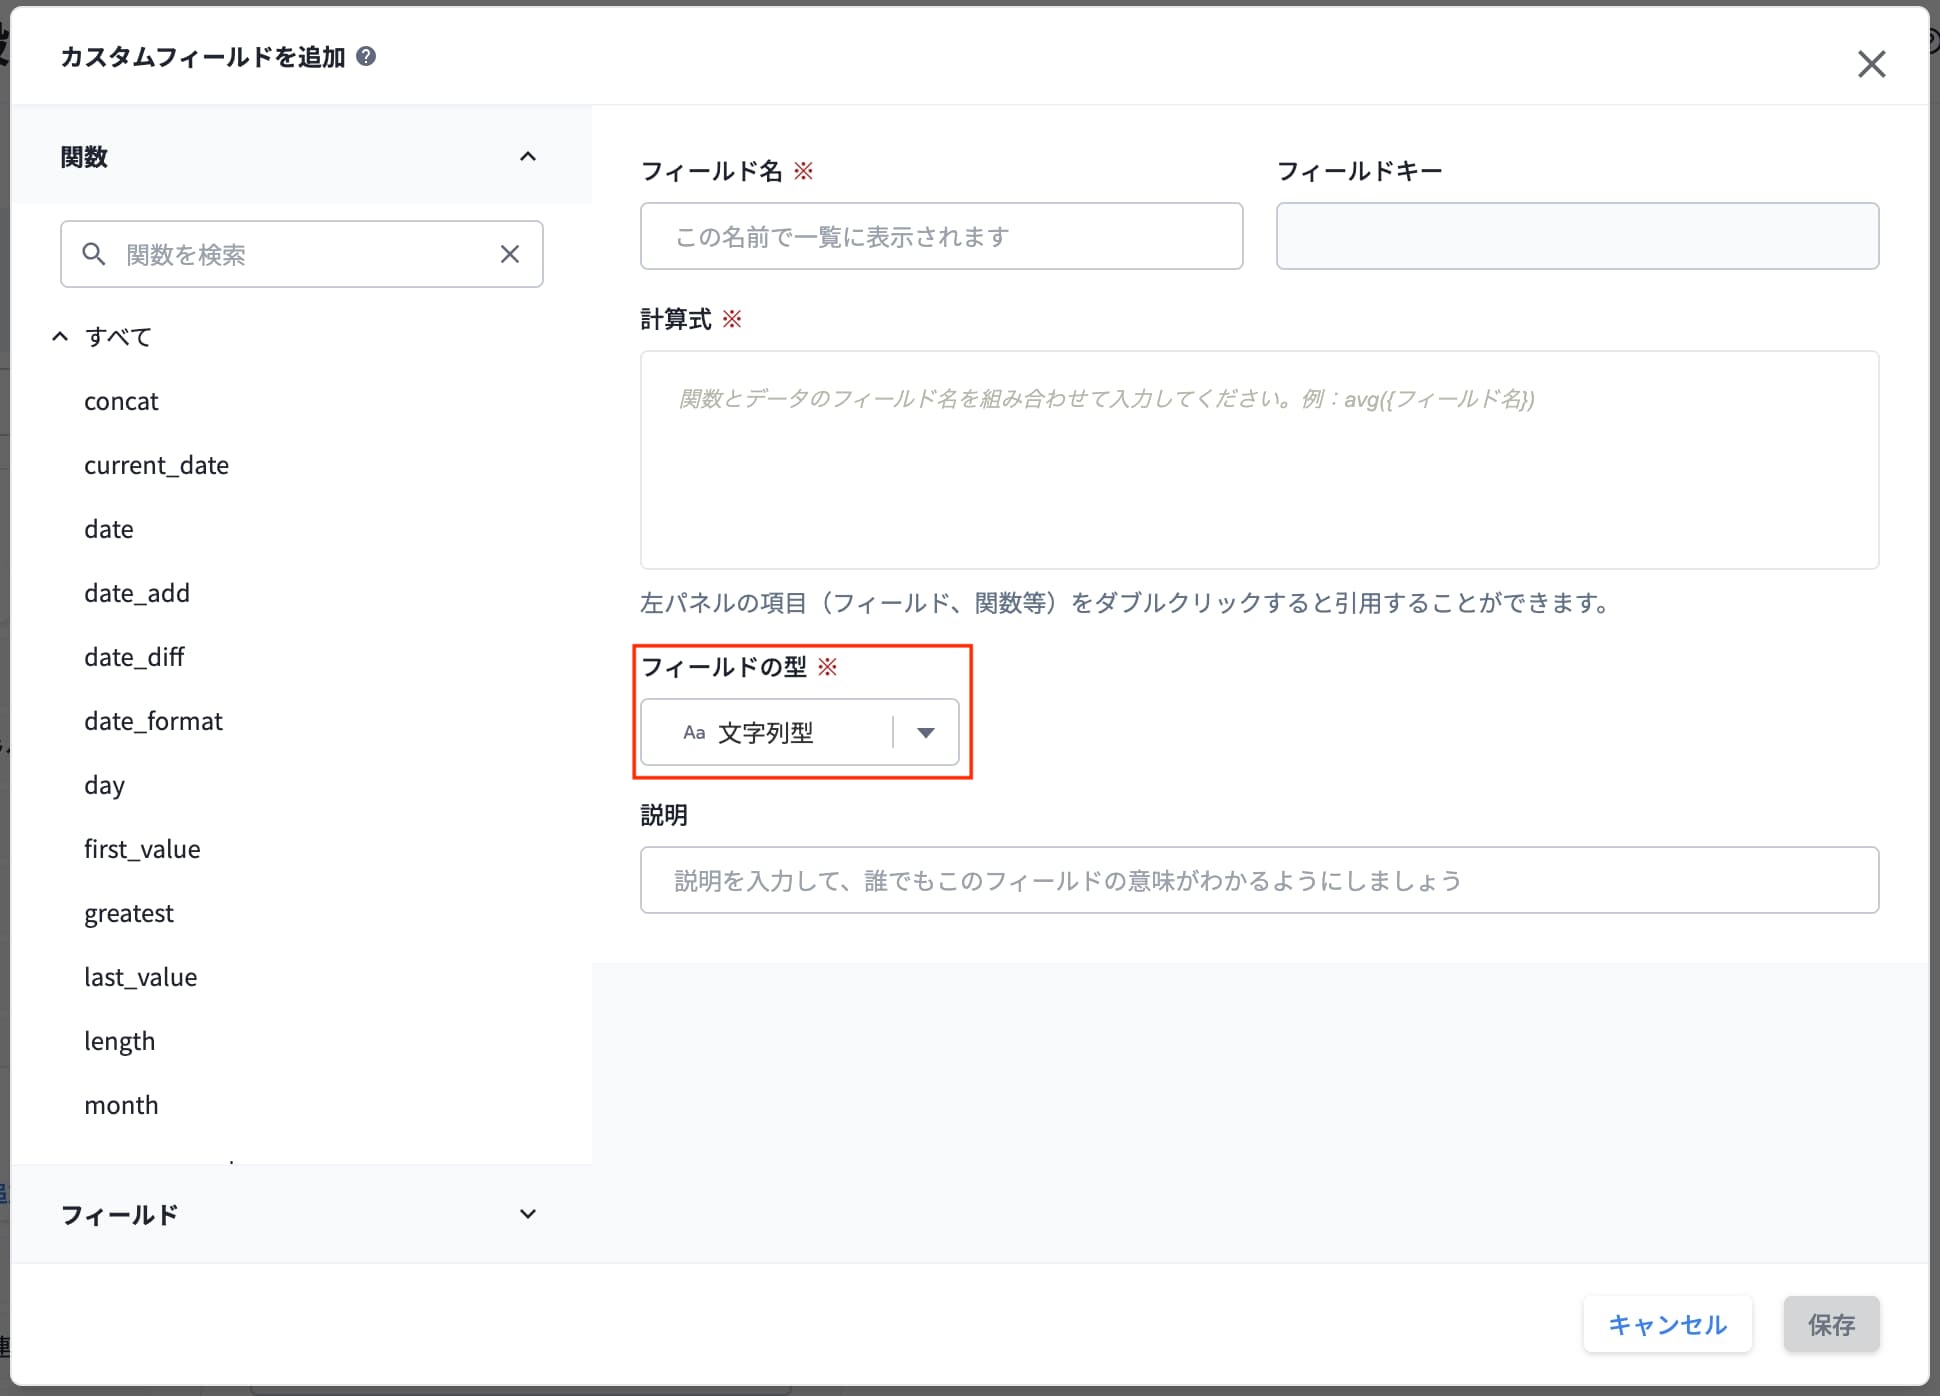1940x1396 pixels.
Task: Click the magnifier search icon
Action: click(93, 254)
